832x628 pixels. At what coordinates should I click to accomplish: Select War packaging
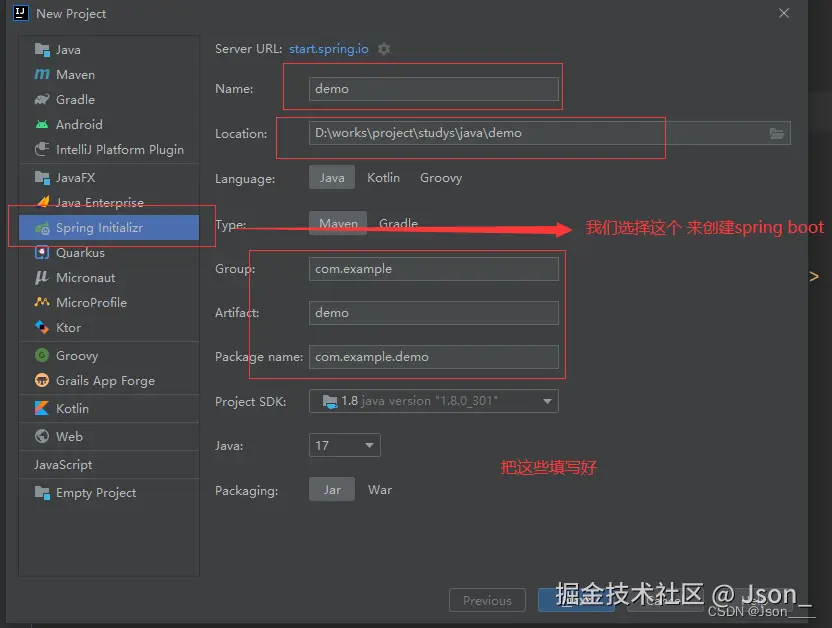[380, 490]
